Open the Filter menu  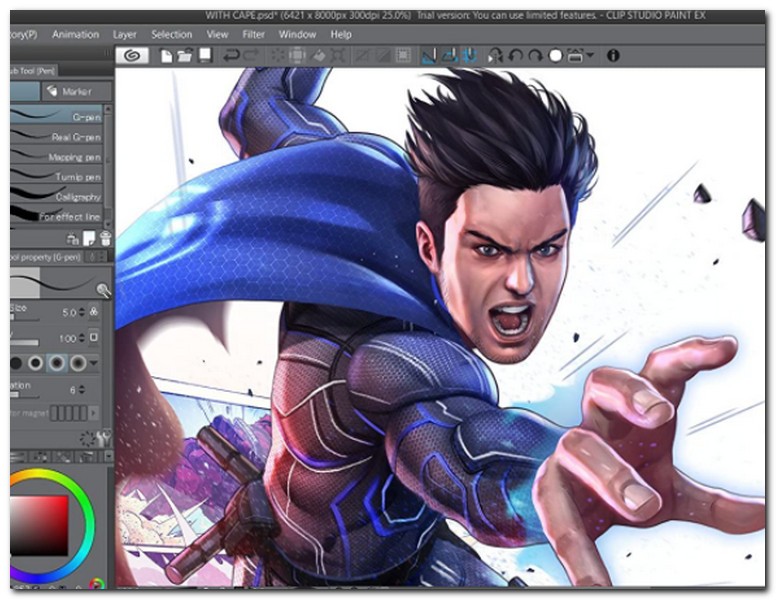[254, 34]
